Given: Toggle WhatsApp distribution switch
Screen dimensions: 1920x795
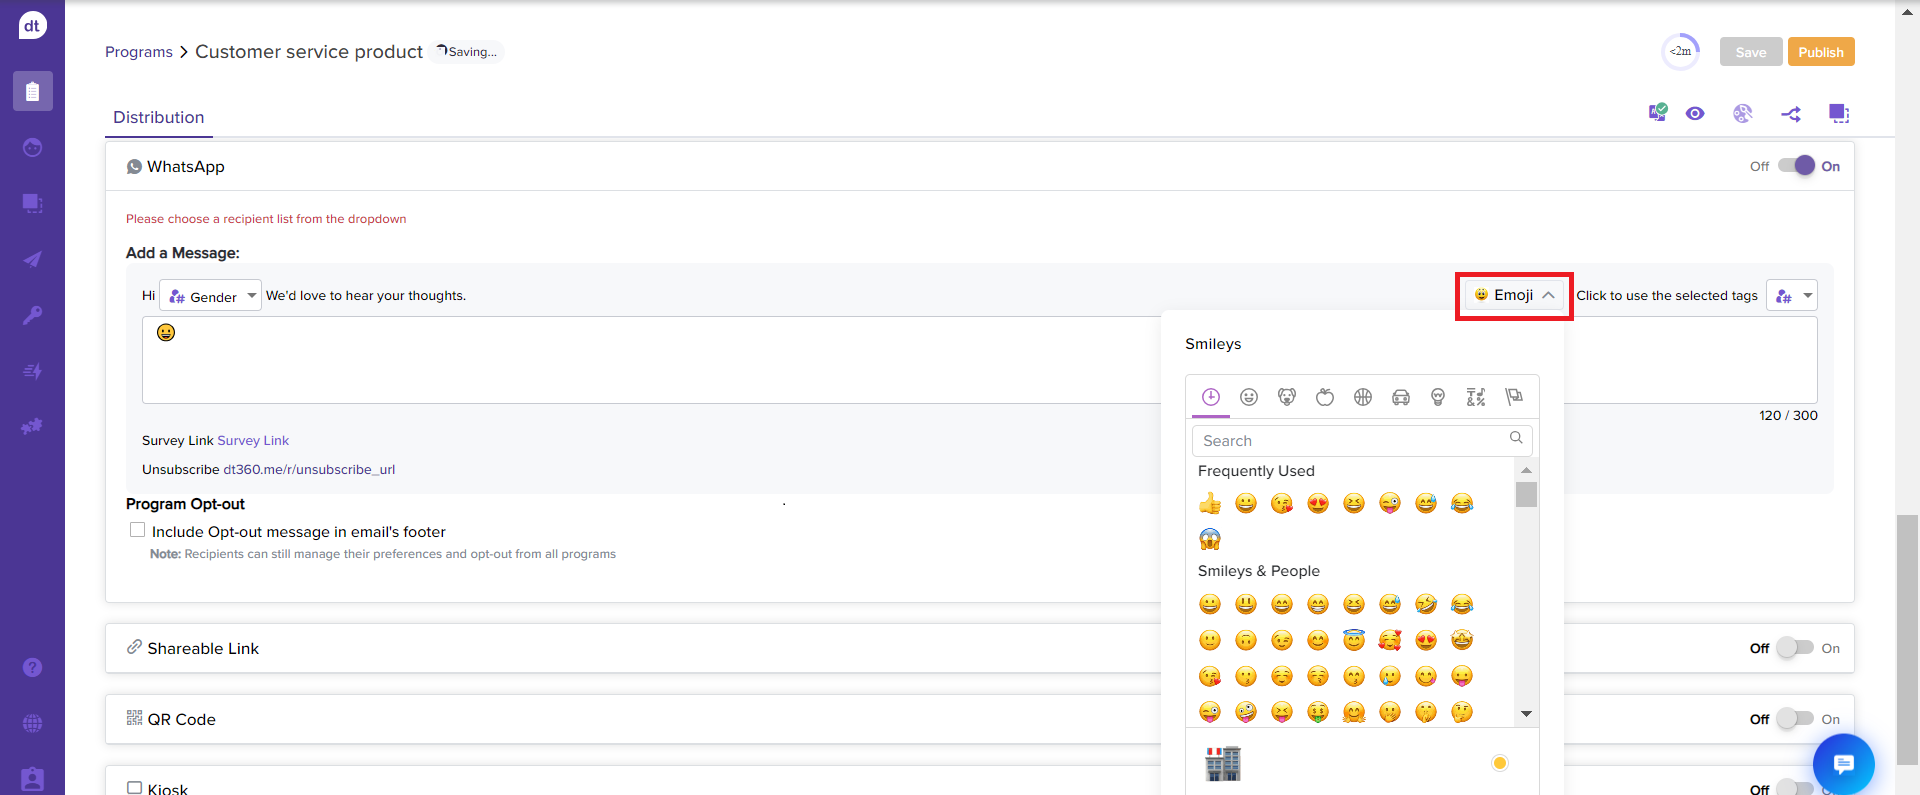Looking at the screenshot, I should click(1796, 166).
